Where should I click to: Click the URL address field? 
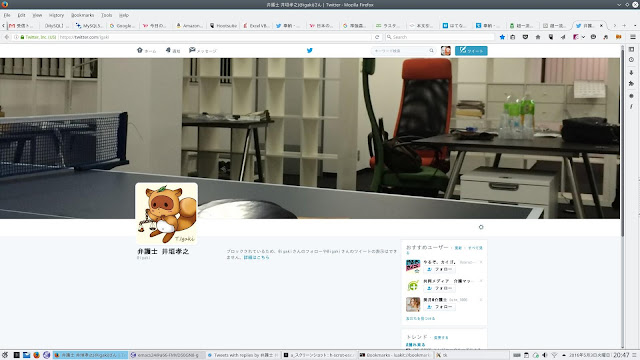(x=214, y=37)
